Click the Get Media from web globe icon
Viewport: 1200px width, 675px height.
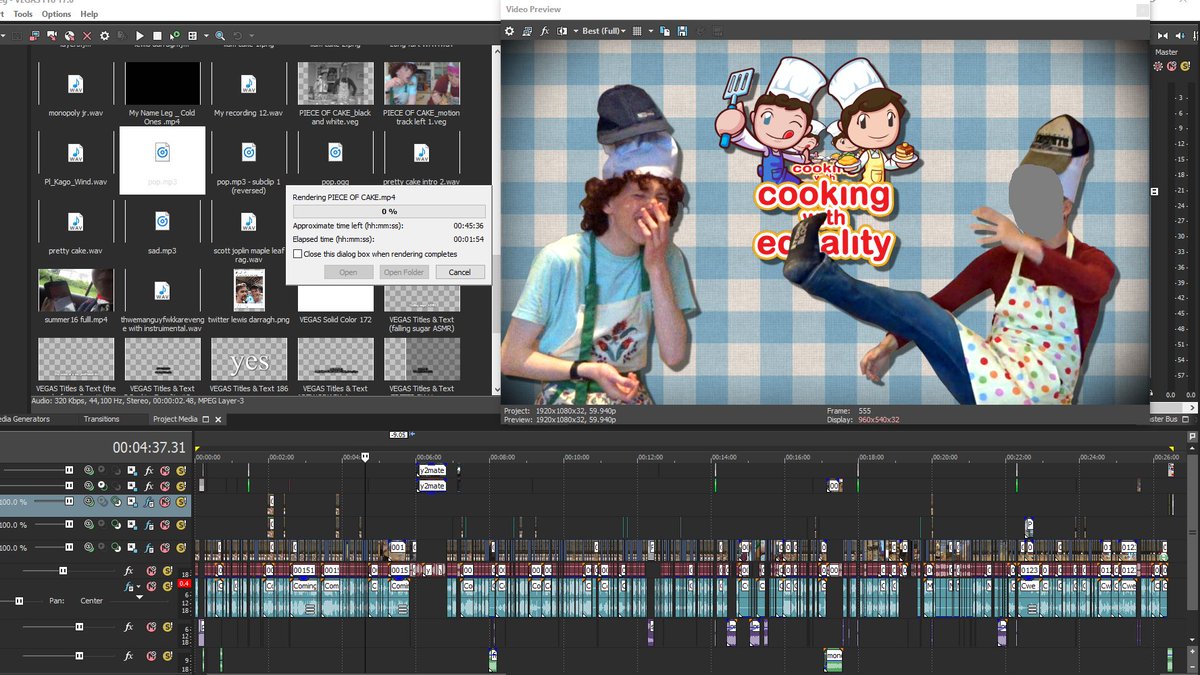click(70, 35)
